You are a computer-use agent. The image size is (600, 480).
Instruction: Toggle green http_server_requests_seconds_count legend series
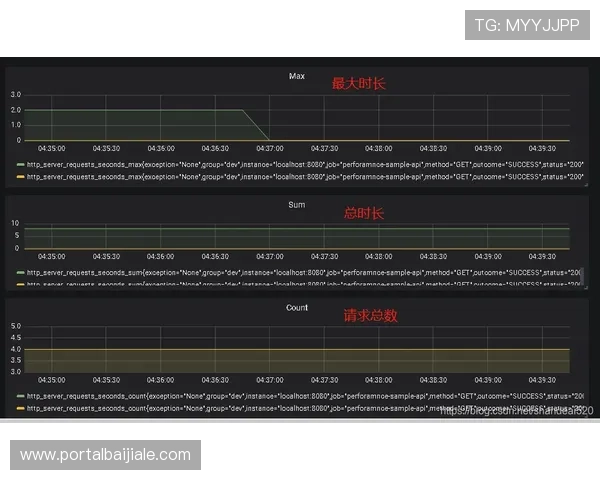tap(305, 396)
